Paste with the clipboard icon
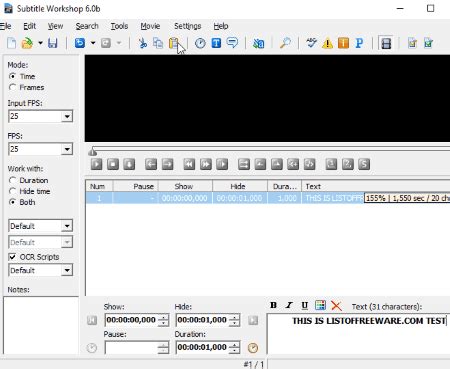 click(x=174, y=43)
